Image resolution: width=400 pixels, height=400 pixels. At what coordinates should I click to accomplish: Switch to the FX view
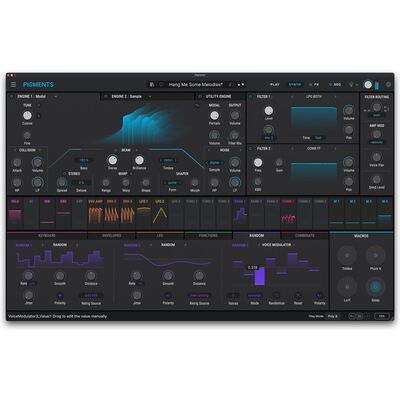click(314, 85)
